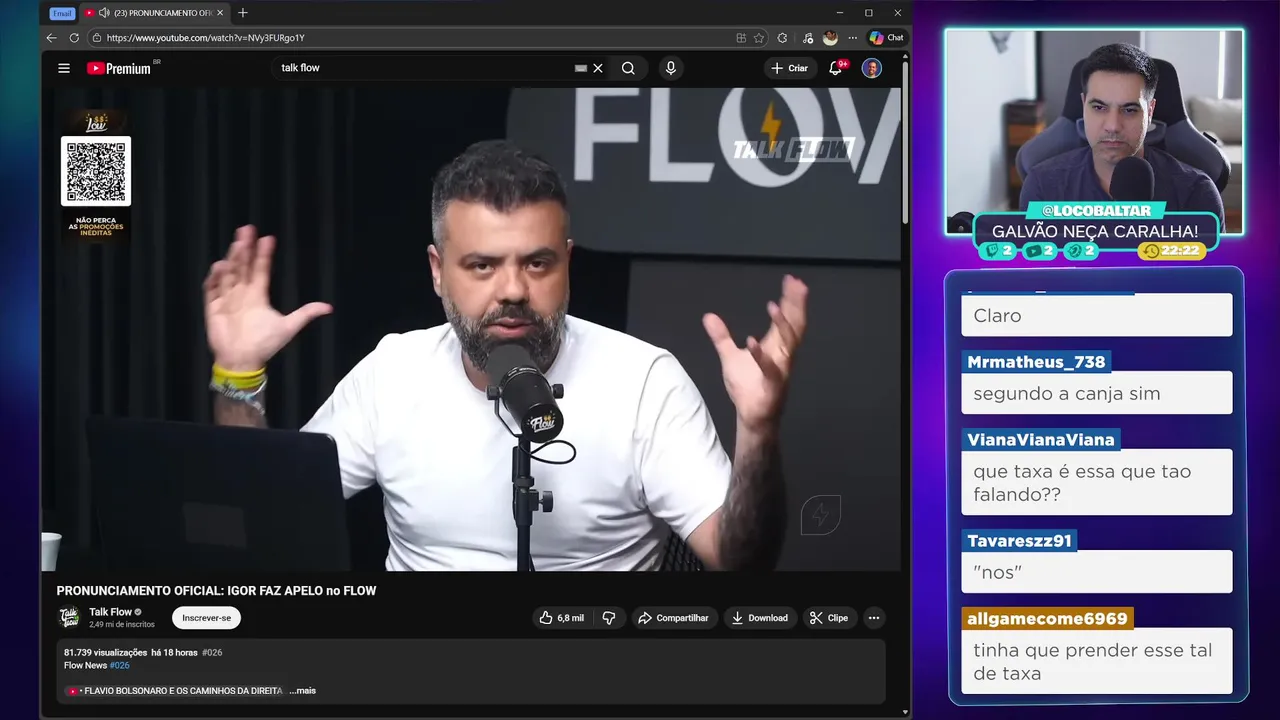
Task: Click chat message 'tinha que prender esse tal de taxa'
Action: click(1097, 661)
